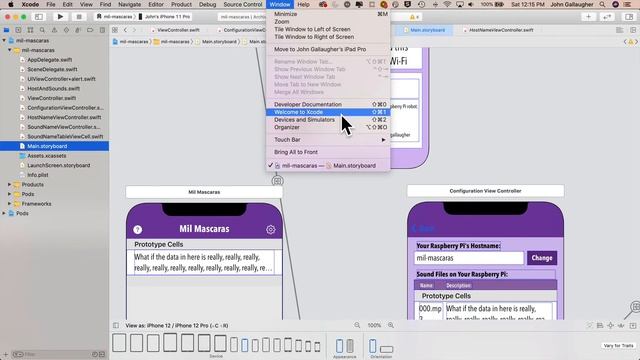The height and width of the screenshot is (360, 640).
Task: Open the Debug navigator icon
Action: click(x=78, y=30)
